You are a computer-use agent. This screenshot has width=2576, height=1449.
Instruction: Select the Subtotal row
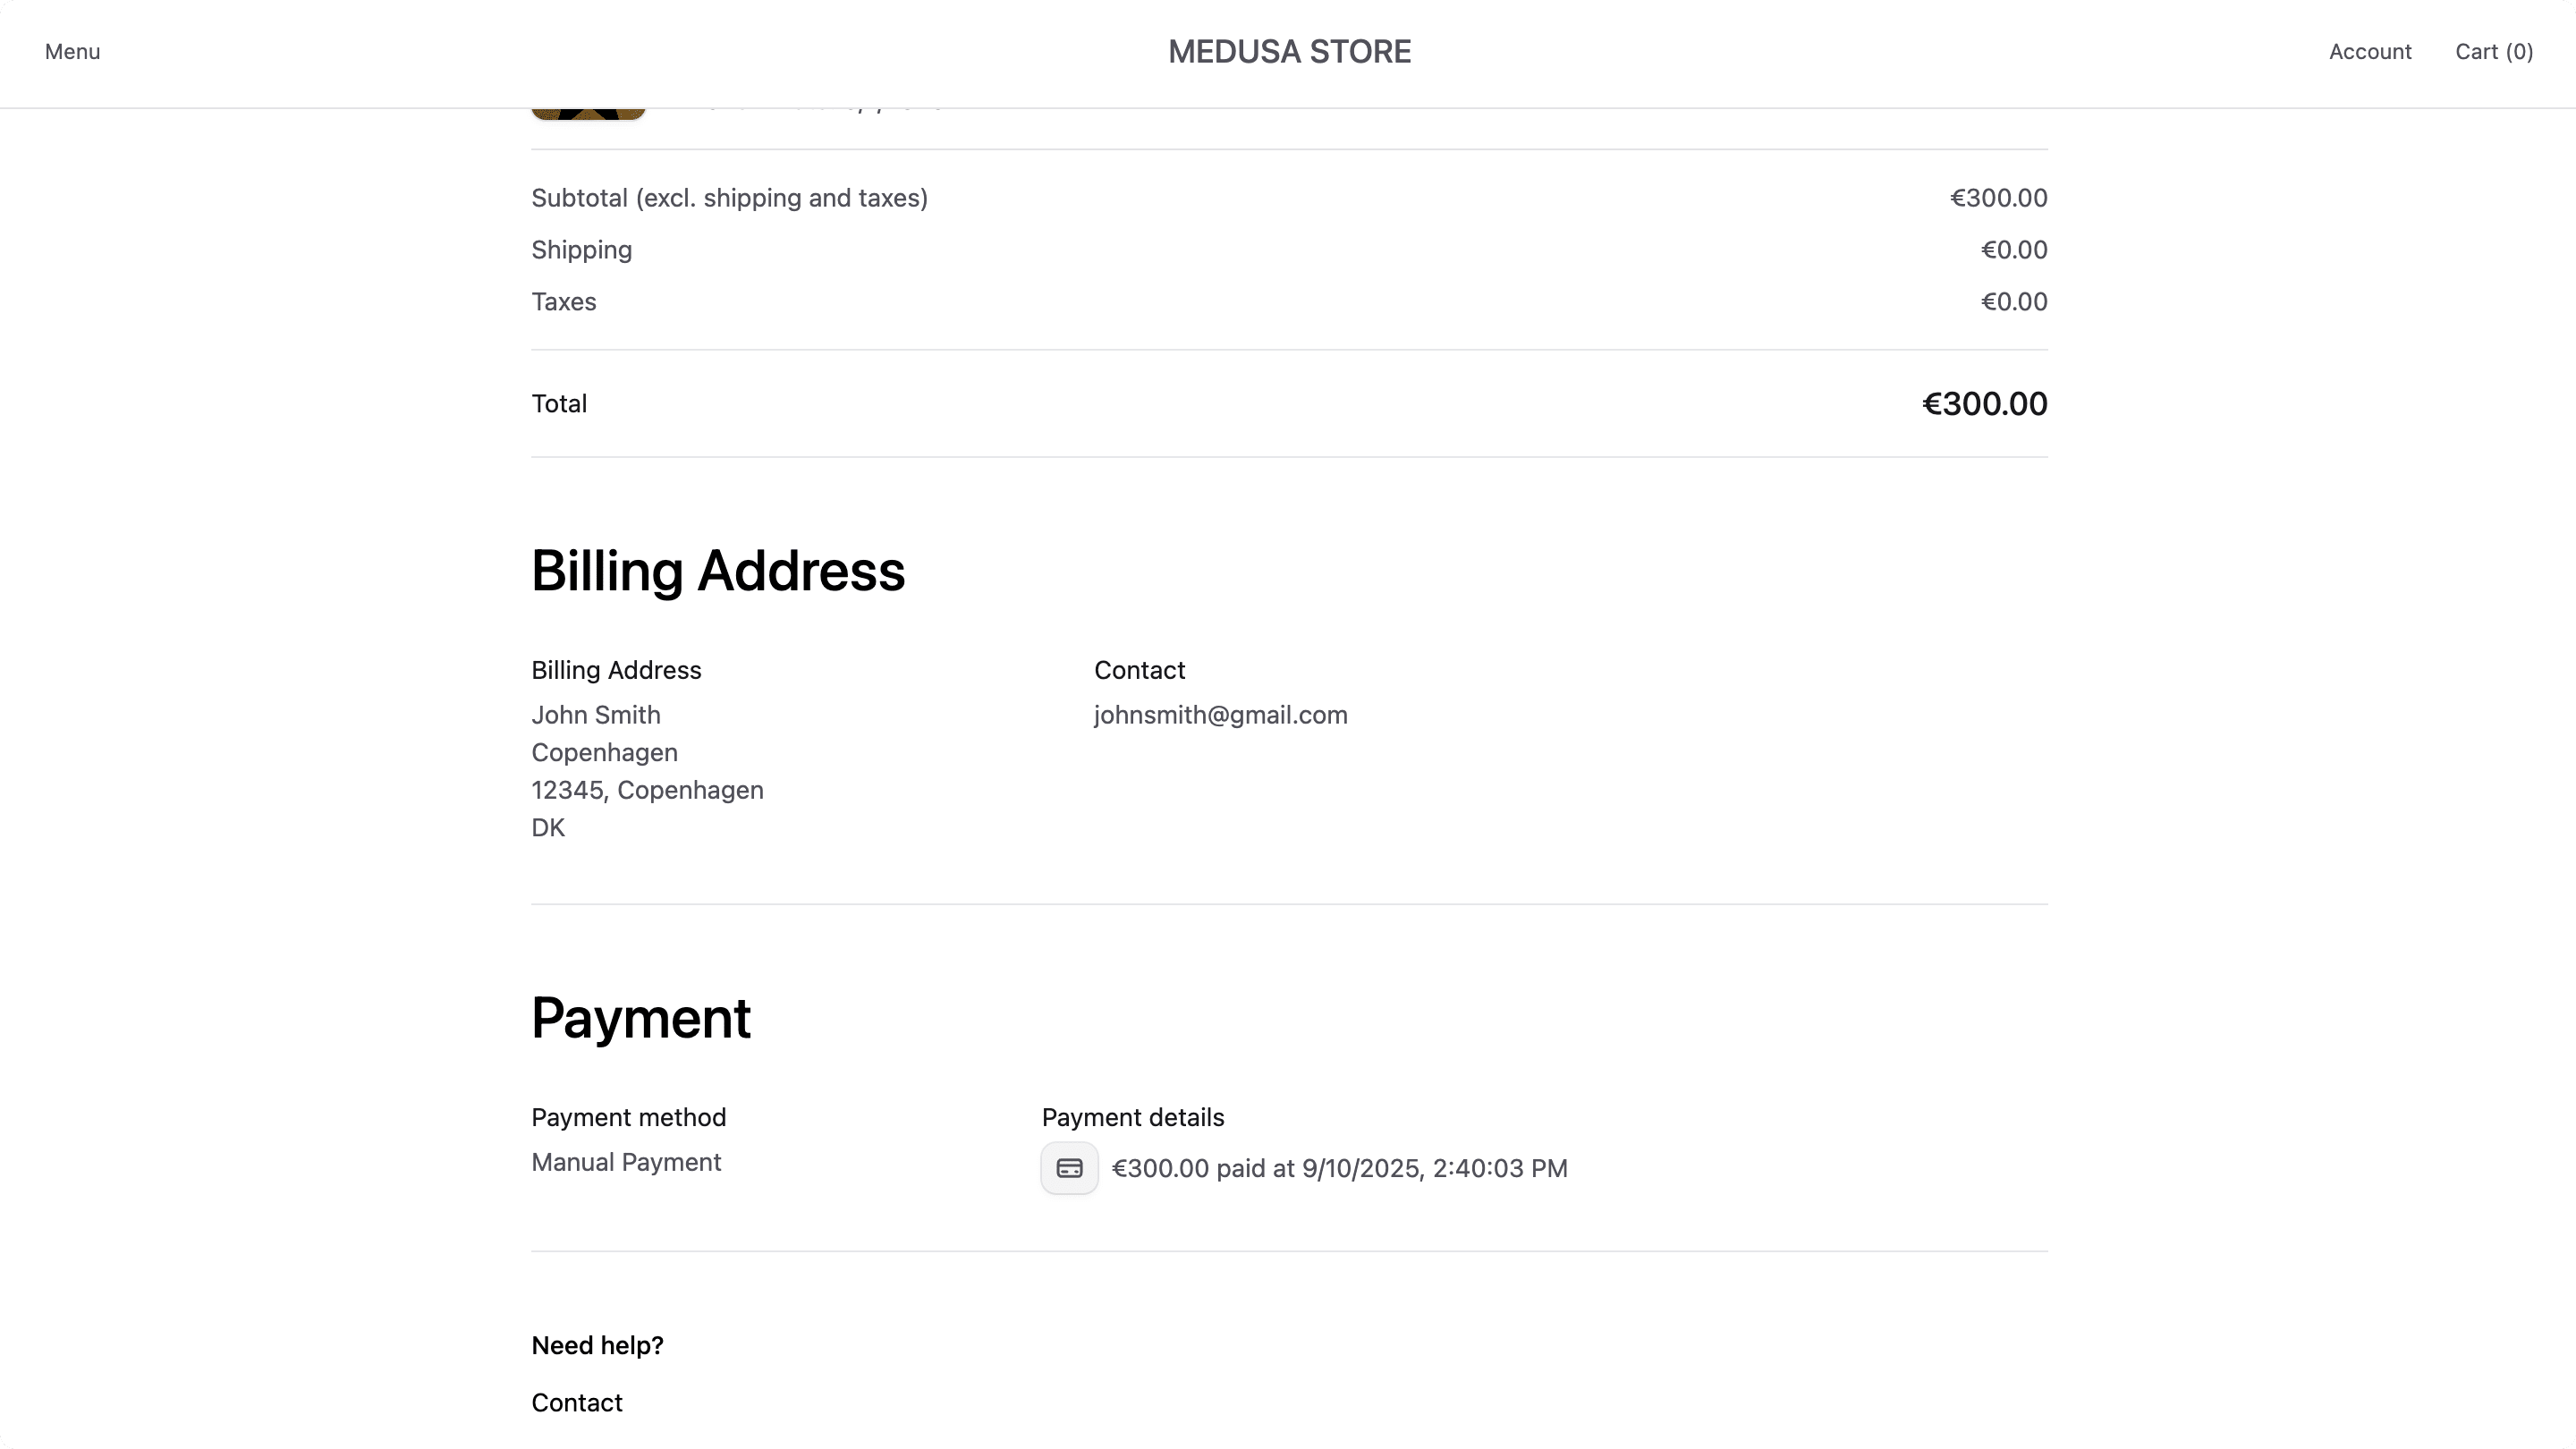[728, 197]
